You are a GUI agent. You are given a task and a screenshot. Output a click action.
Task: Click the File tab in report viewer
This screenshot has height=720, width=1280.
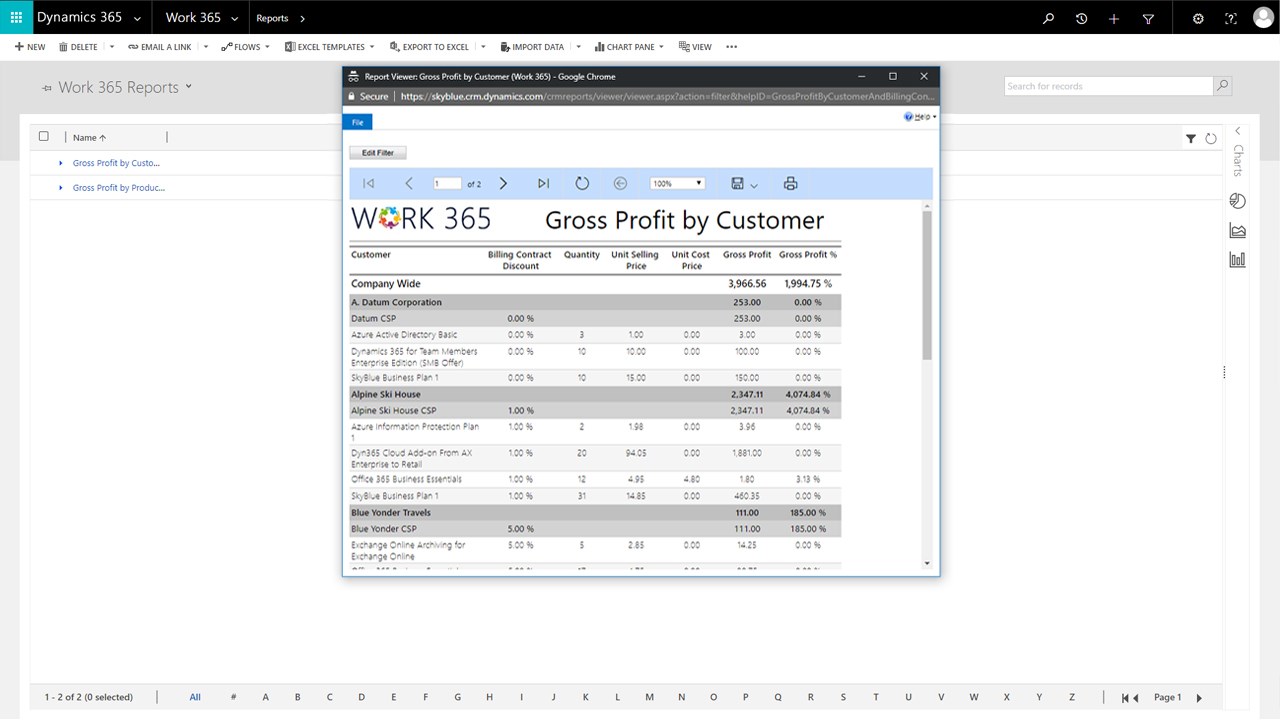[358, 122]
